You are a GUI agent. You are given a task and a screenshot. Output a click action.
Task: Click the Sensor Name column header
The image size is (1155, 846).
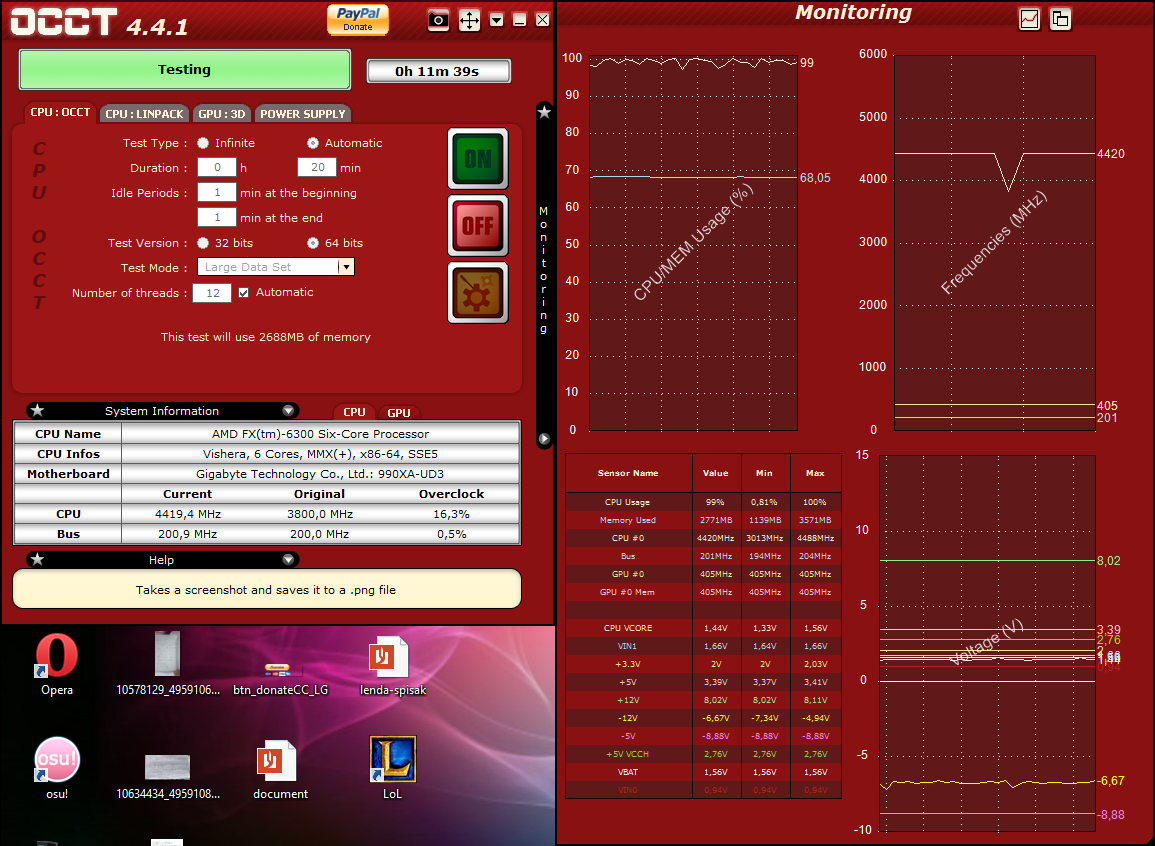click(x=628, y=473)
